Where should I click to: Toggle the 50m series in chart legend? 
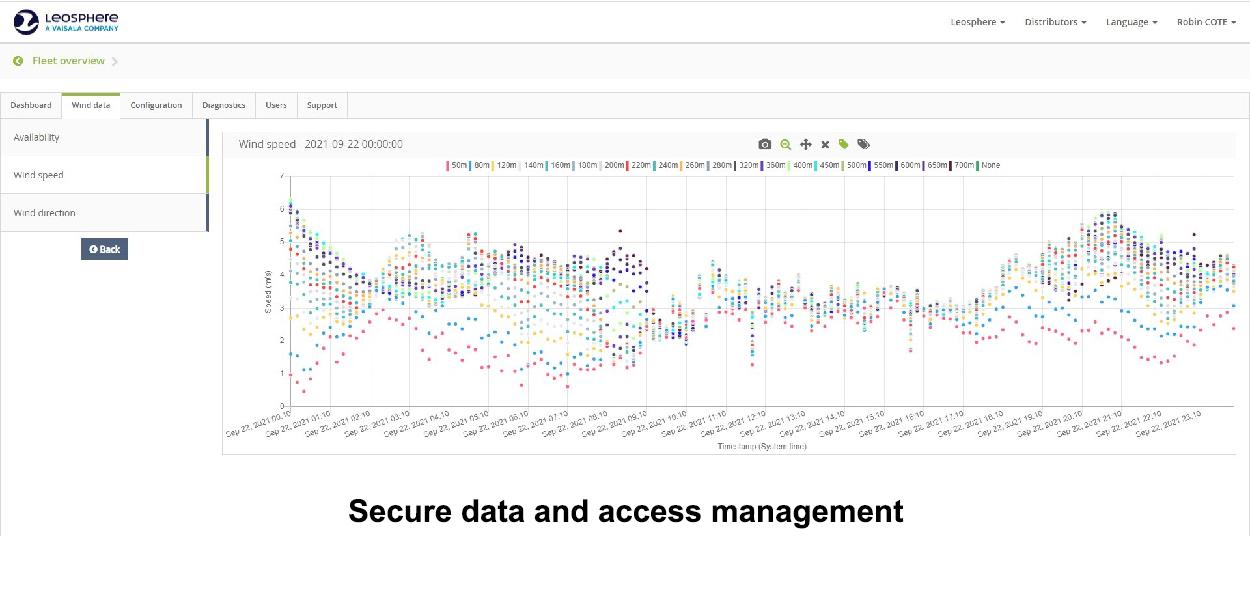click(x=458, y=165)
